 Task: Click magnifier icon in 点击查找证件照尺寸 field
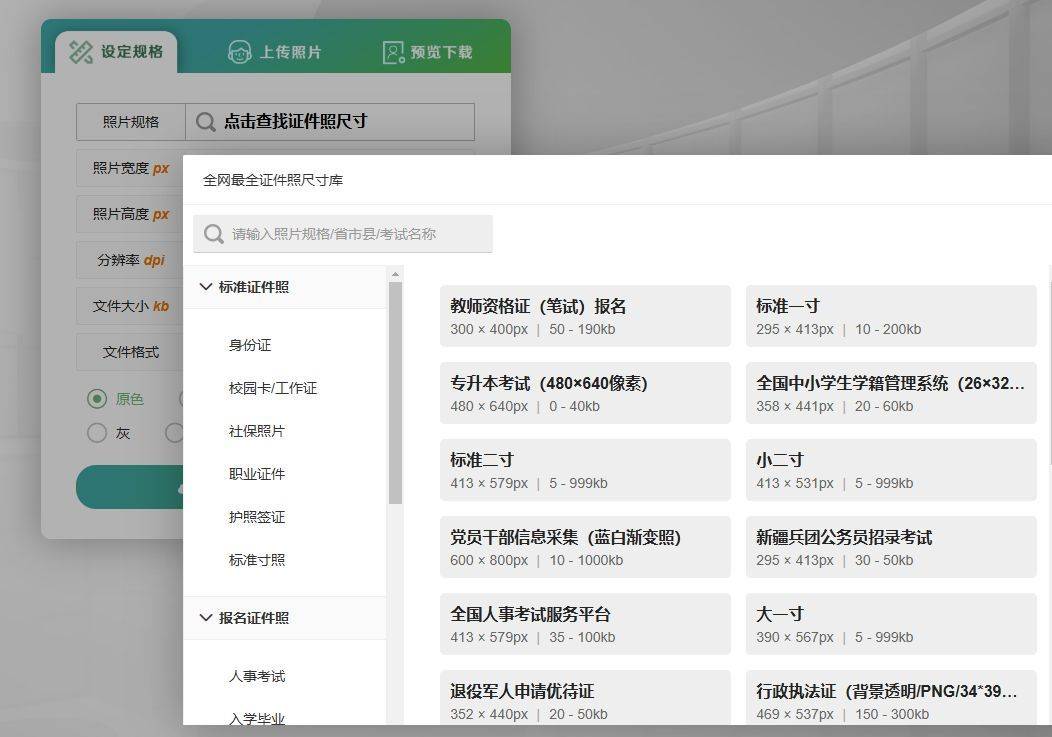click(x=205, y=121)
